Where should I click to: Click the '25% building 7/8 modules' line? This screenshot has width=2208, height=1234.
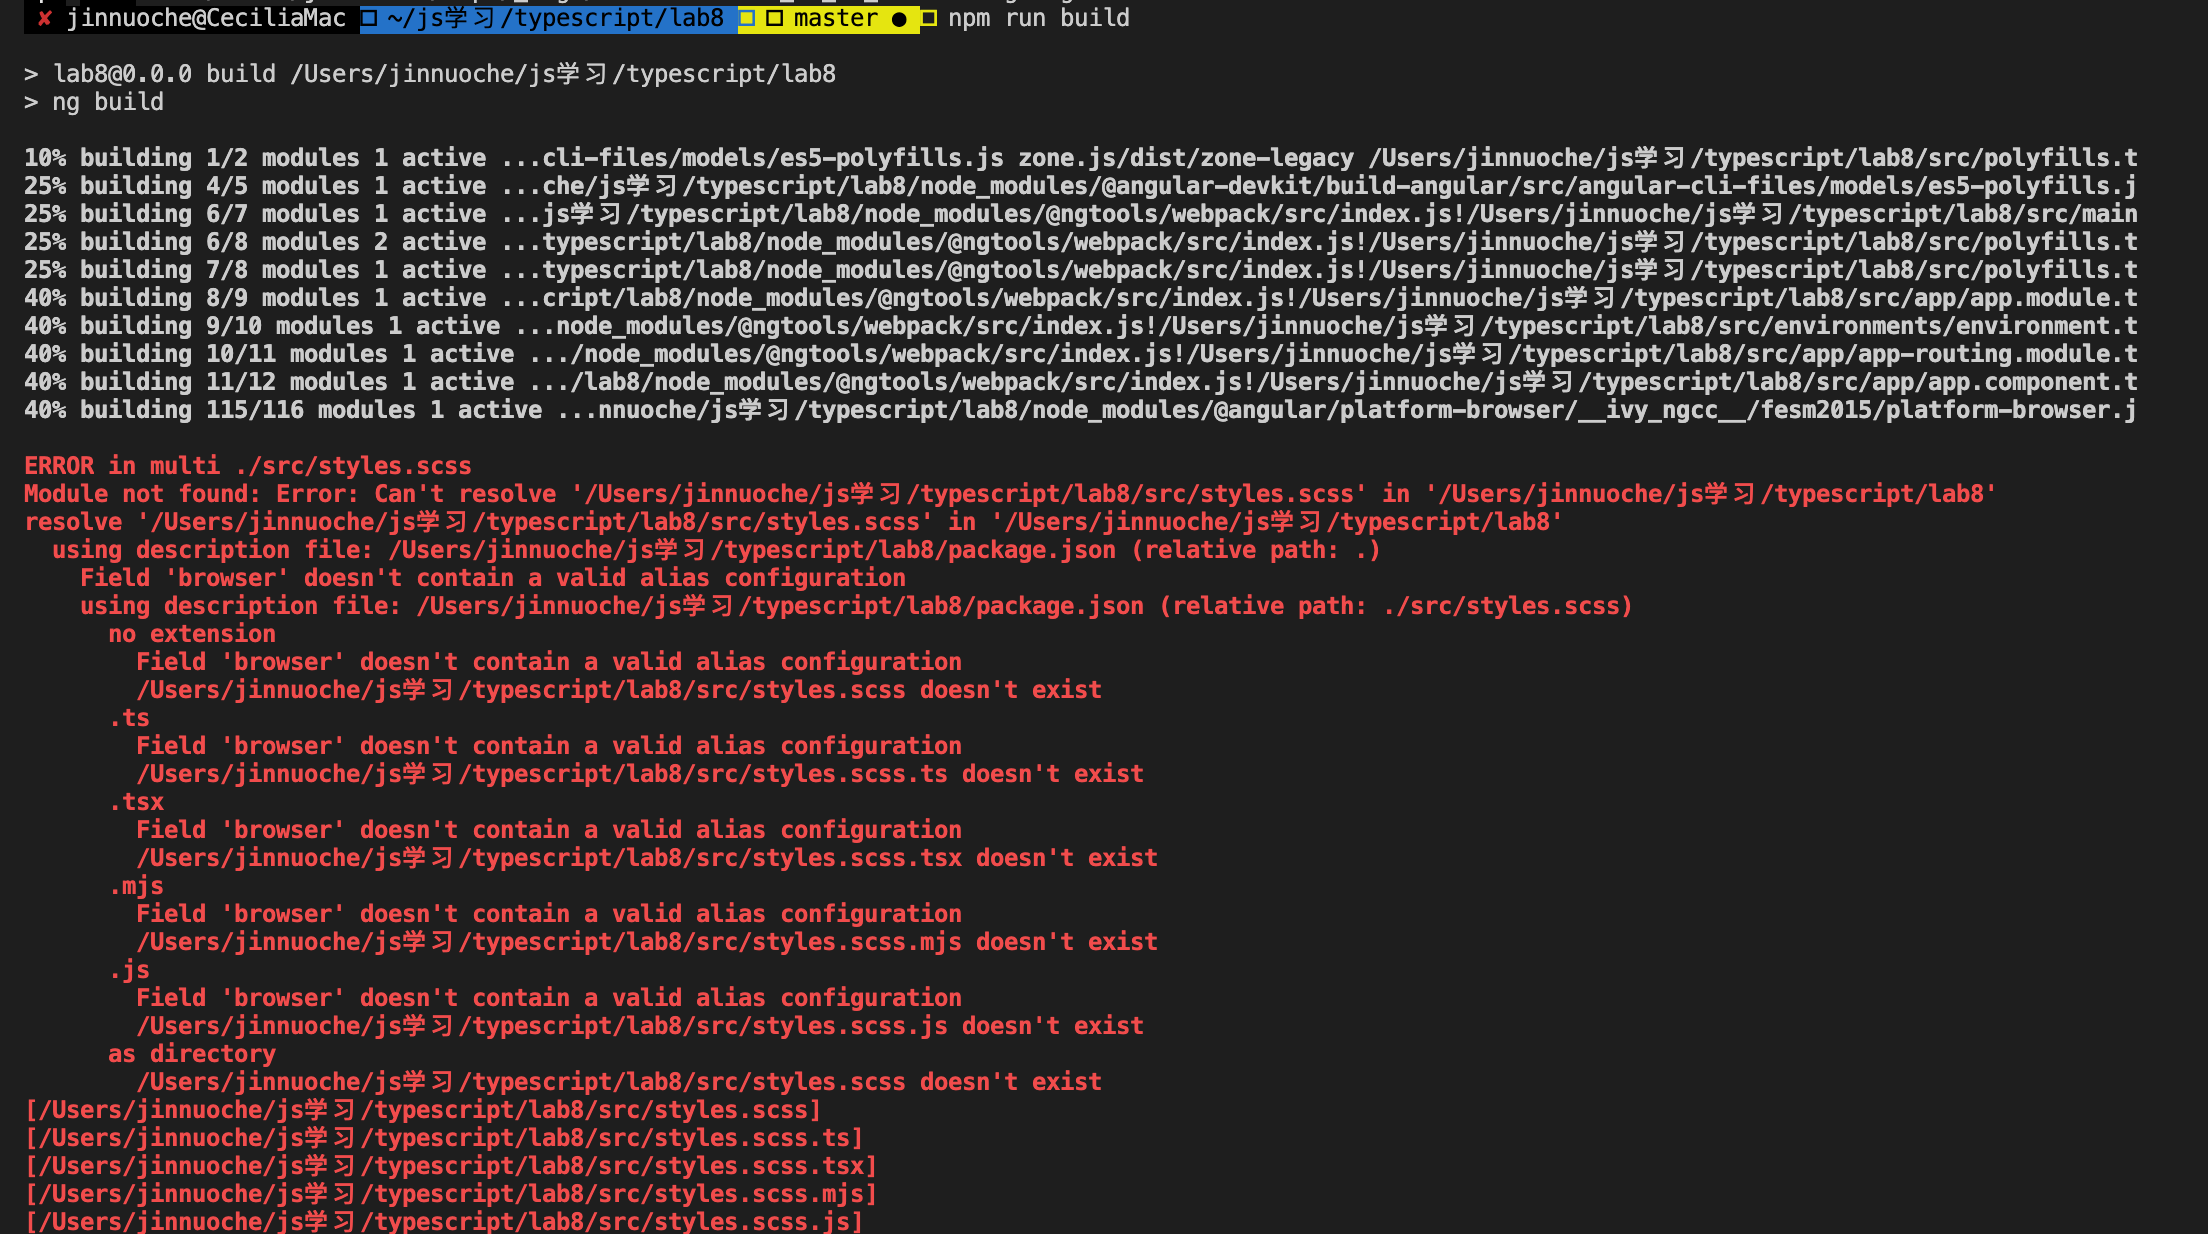(1081, 270)
